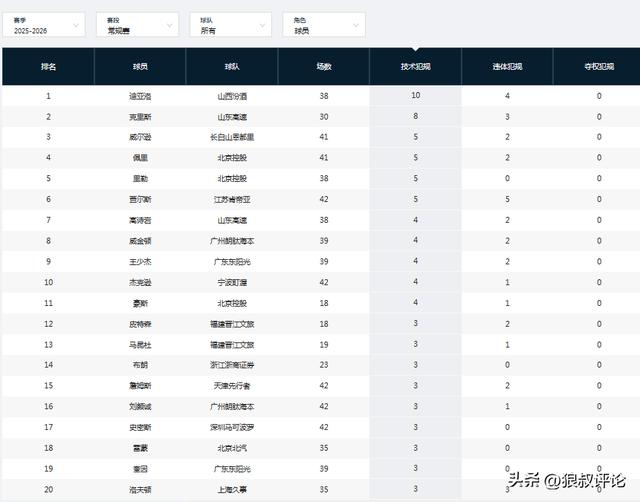
Task: Select player 威尔逊 in rank 3 row
Action: 140,137
